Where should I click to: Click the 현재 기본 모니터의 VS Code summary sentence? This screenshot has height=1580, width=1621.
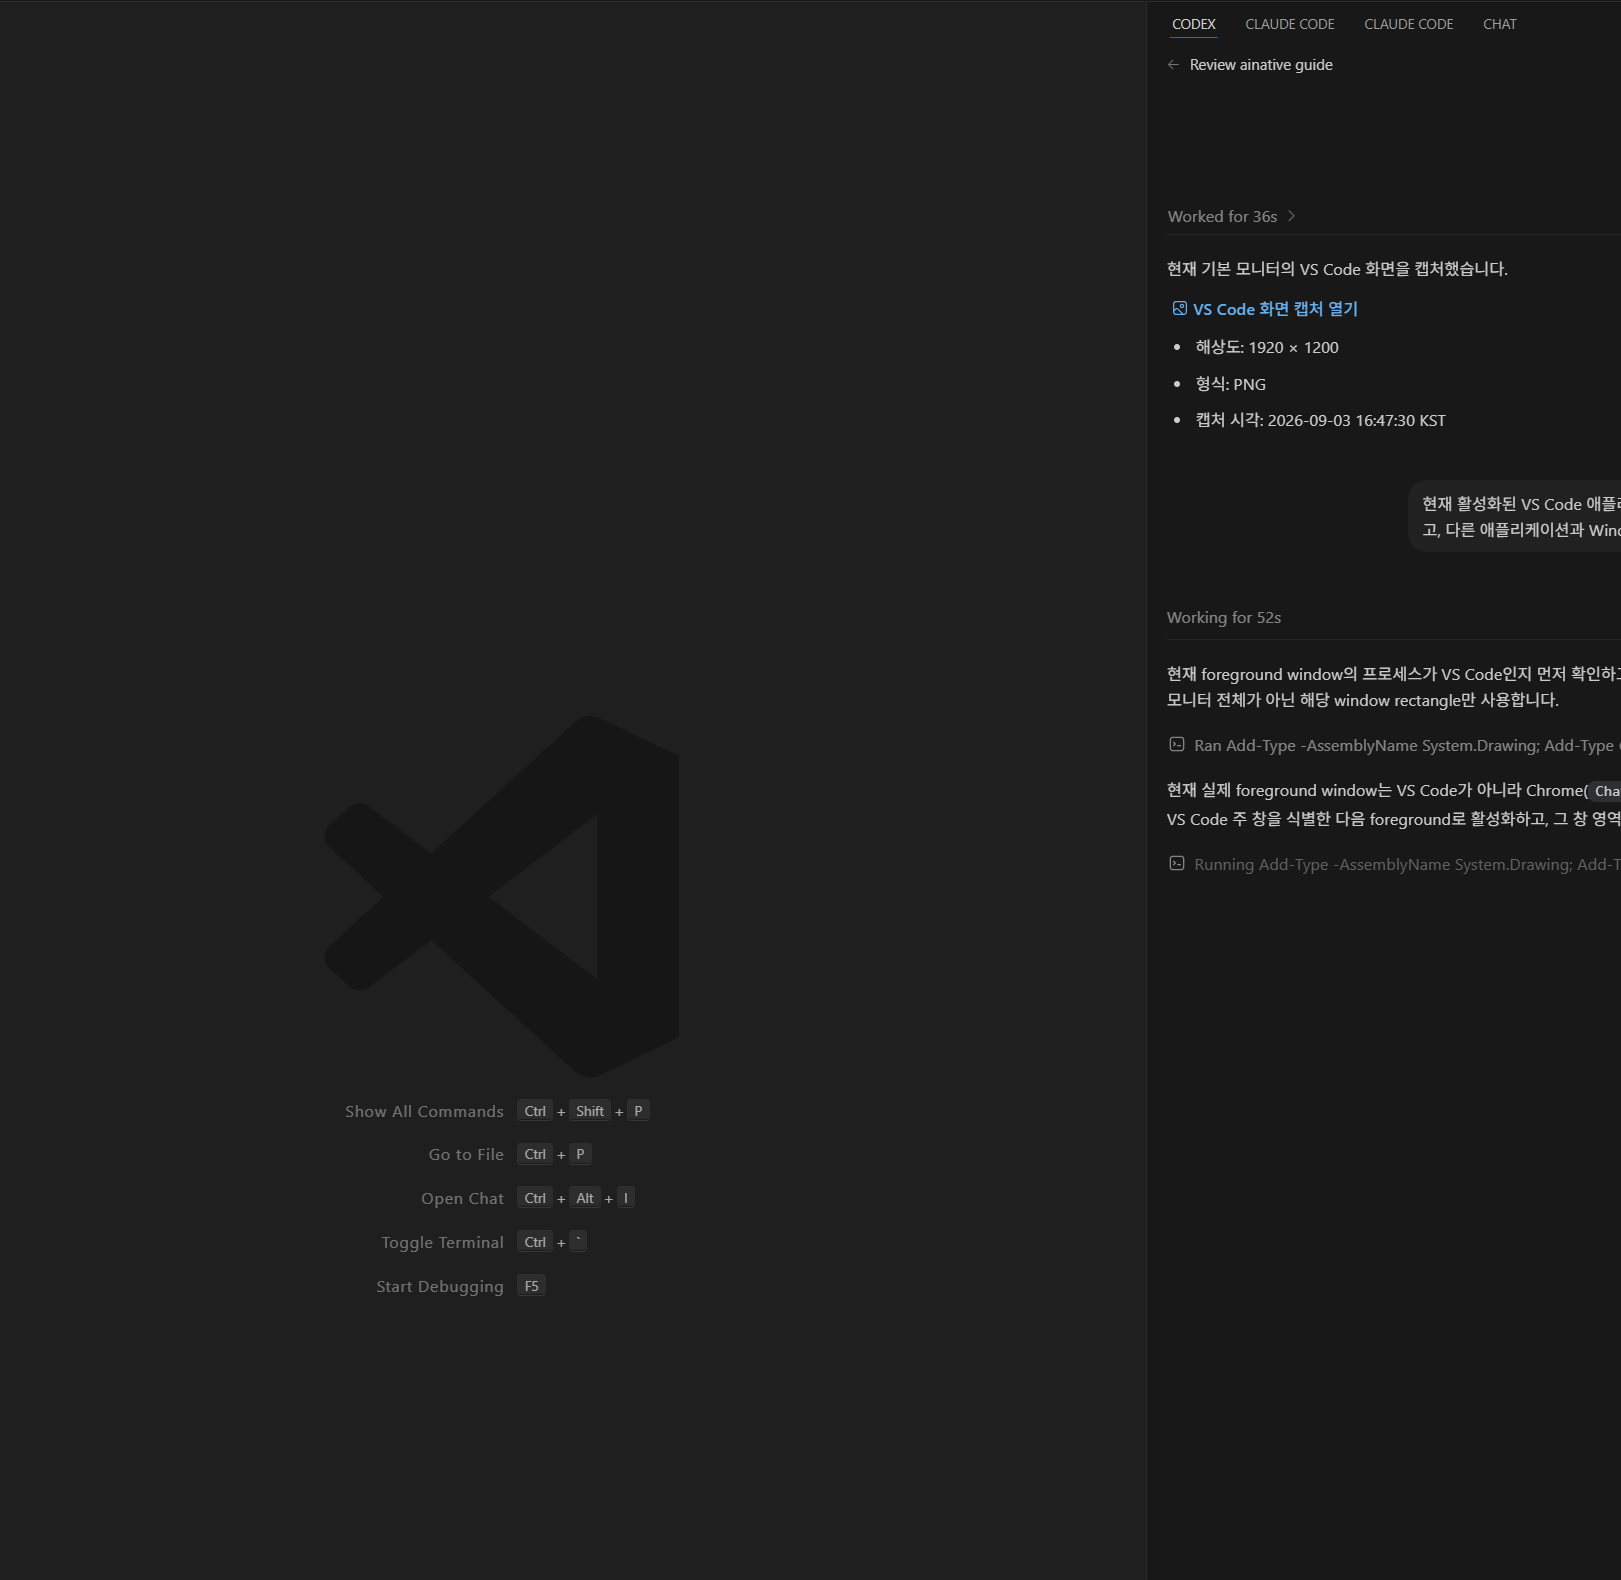point(1337,269)
